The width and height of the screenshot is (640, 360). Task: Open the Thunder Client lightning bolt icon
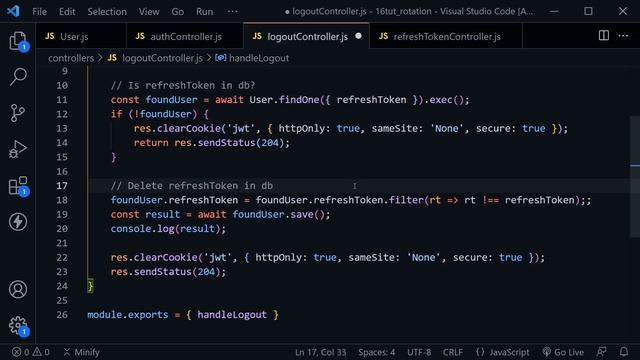pos(18,222)
